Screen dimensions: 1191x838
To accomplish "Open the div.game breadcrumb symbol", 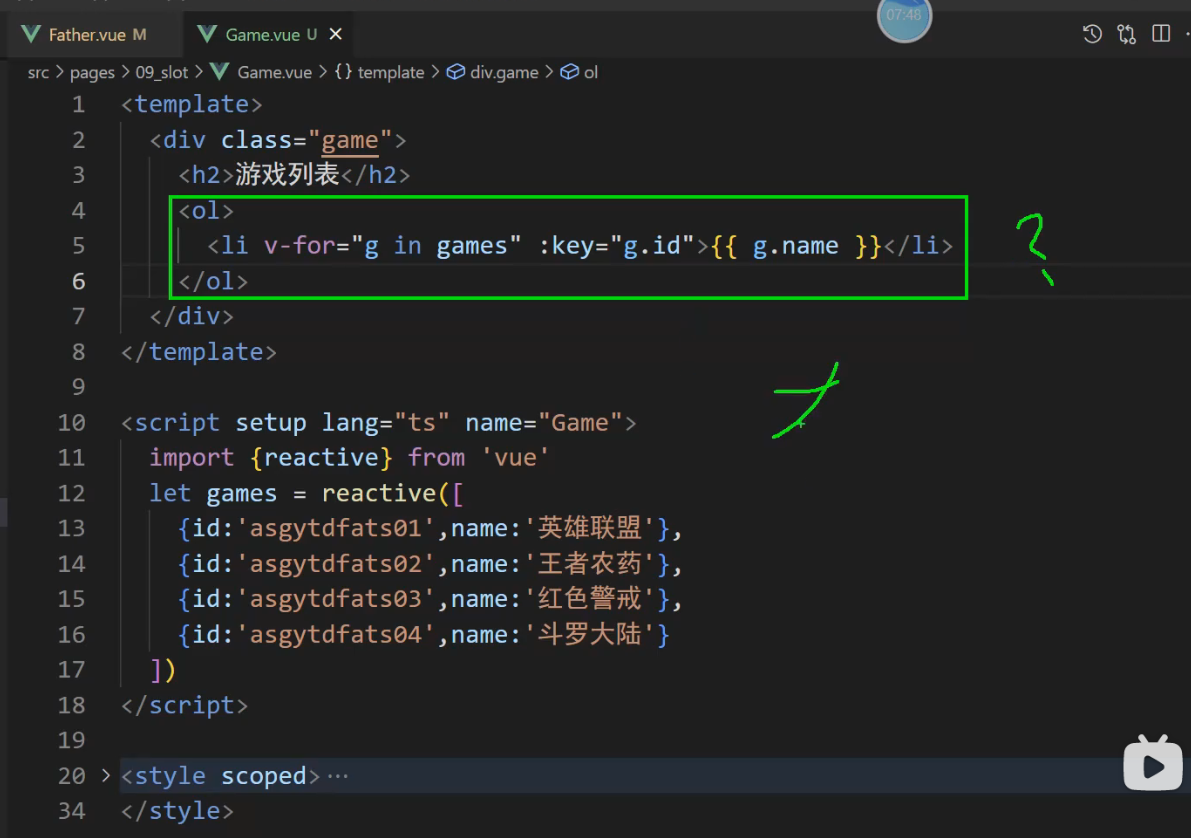I will point(504,72).
